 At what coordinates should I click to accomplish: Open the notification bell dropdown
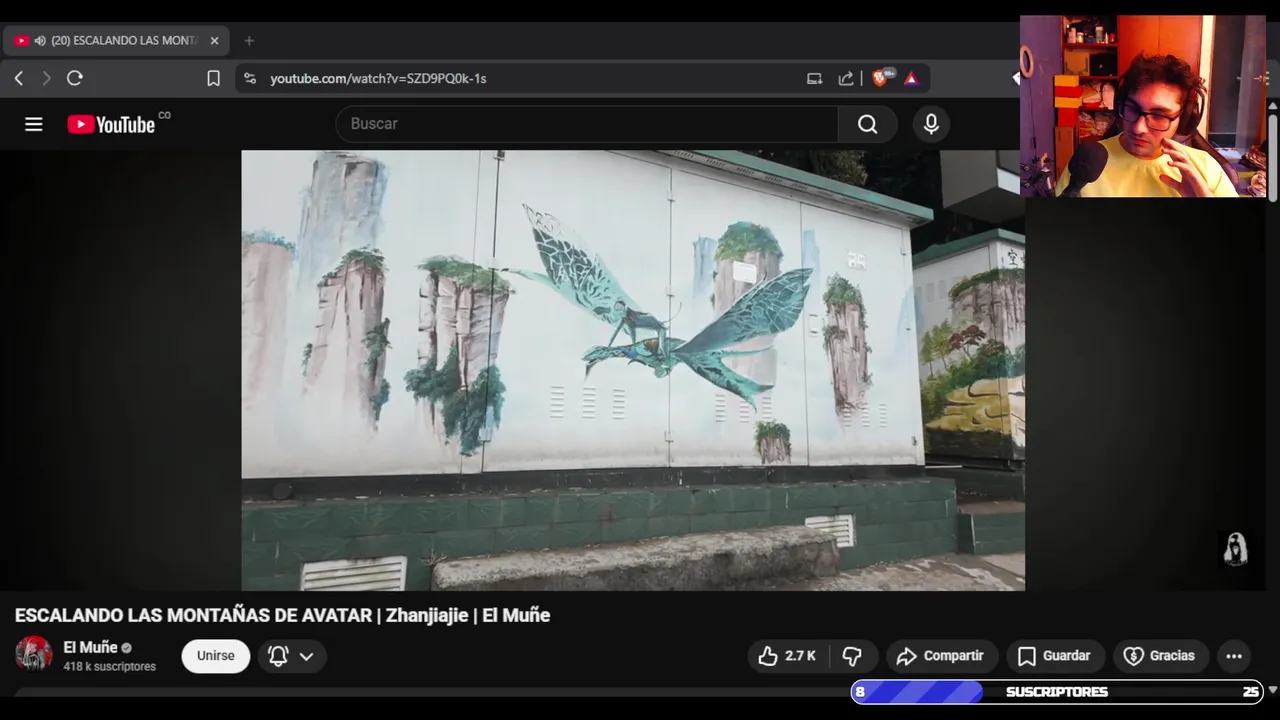click(292, 656)
